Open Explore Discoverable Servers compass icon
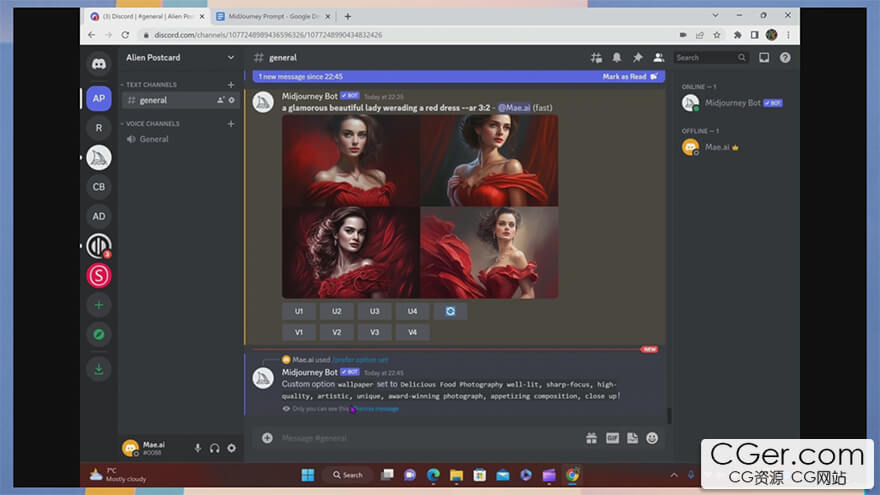The height and width of the screenshot is (495, 880). (99, 335)
